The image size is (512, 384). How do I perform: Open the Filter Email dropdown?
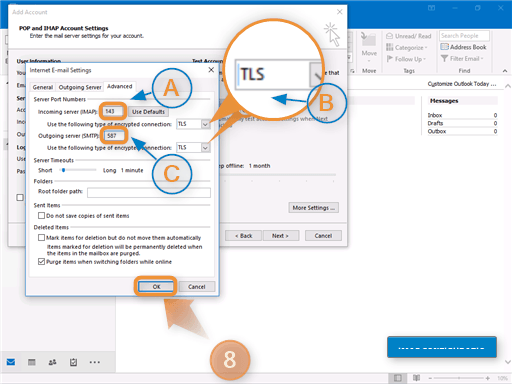pyautogui.click(x=462, y=59)
